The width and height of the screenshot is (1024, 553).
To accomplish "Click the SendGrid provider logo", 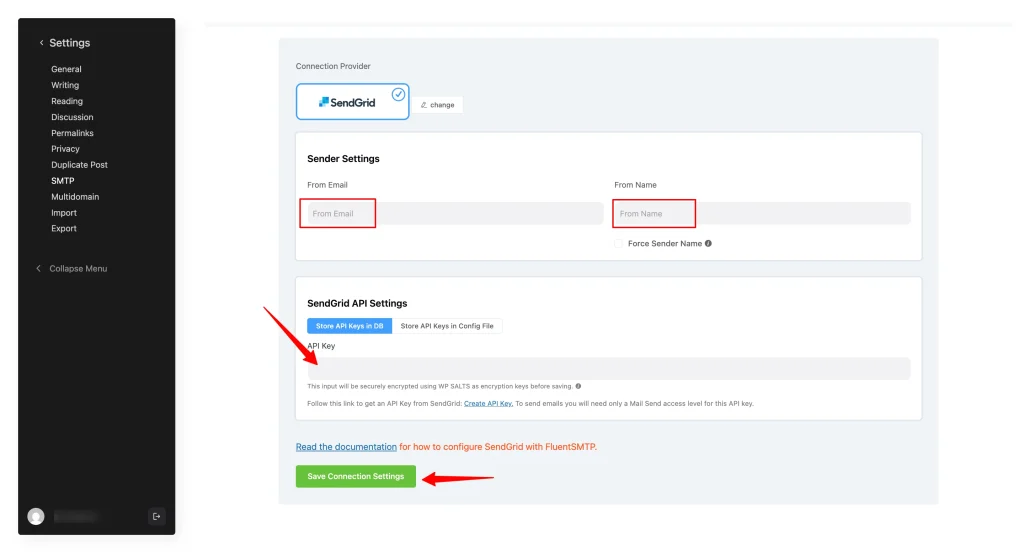I will pyautogui.click(x=347, y=102).
